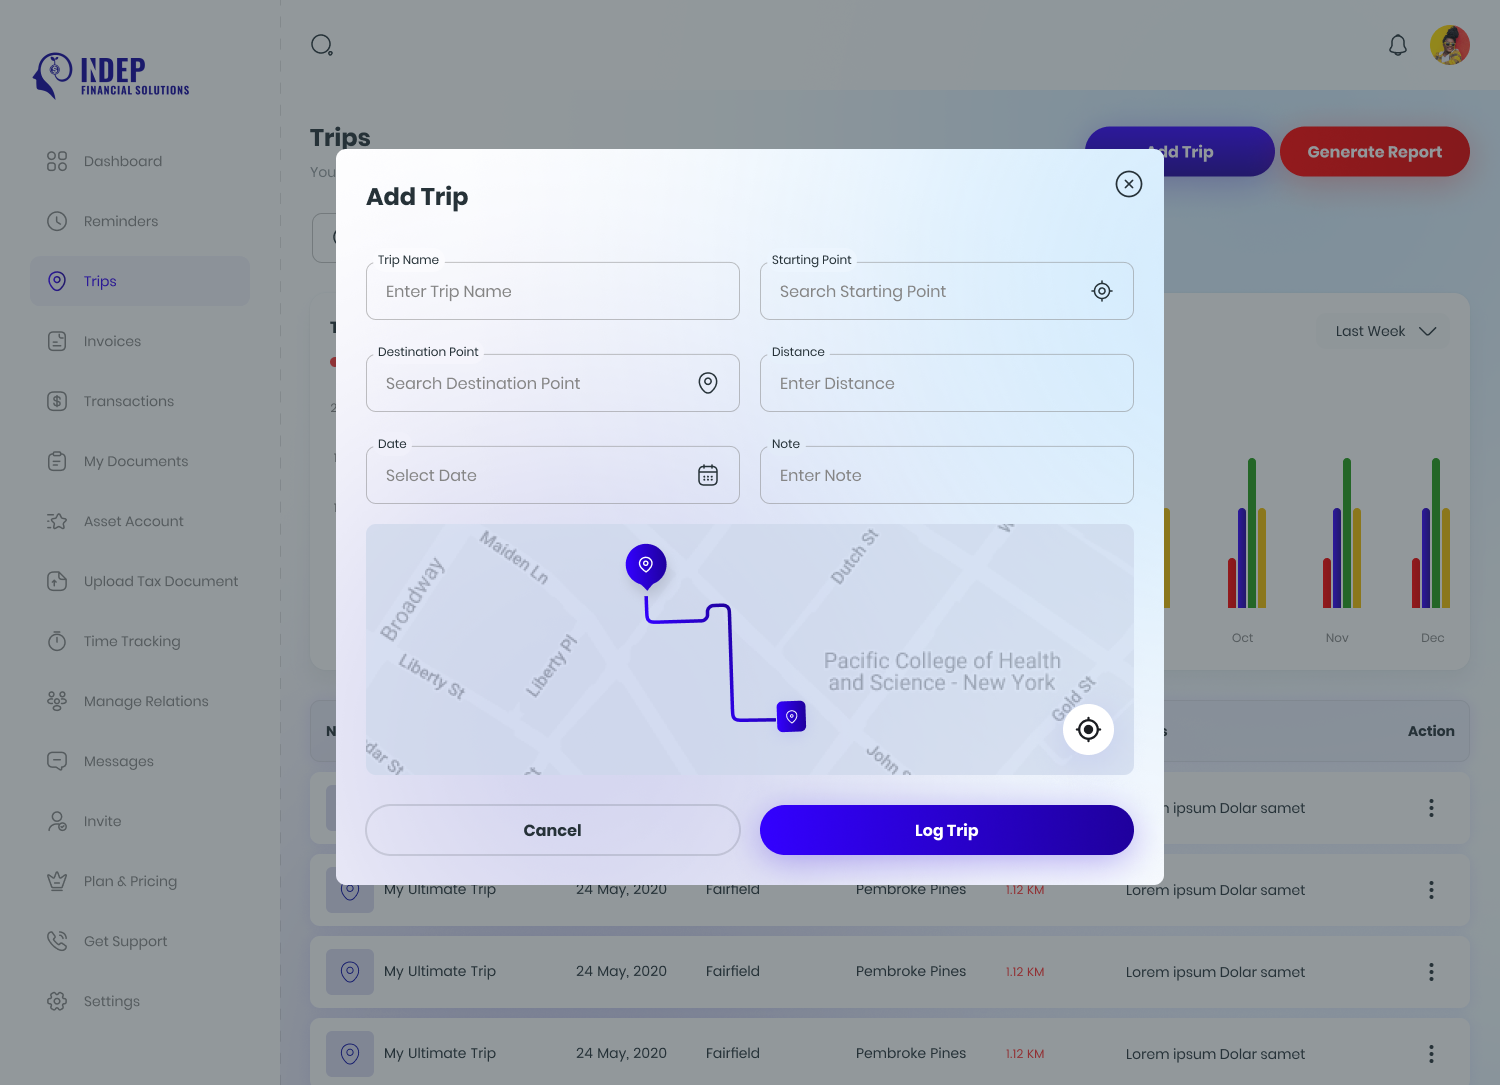Click the crosshair icon in Starting Point field
The width and height of the screenshot is (1500, 1085).
1101,291
